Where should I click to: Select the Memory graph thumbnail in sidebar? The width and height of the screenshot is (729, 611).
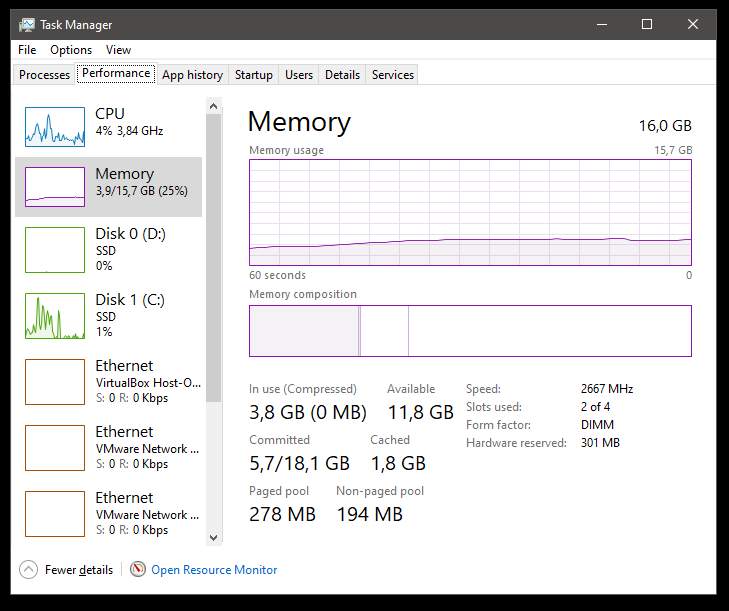[x=55, y=187]
